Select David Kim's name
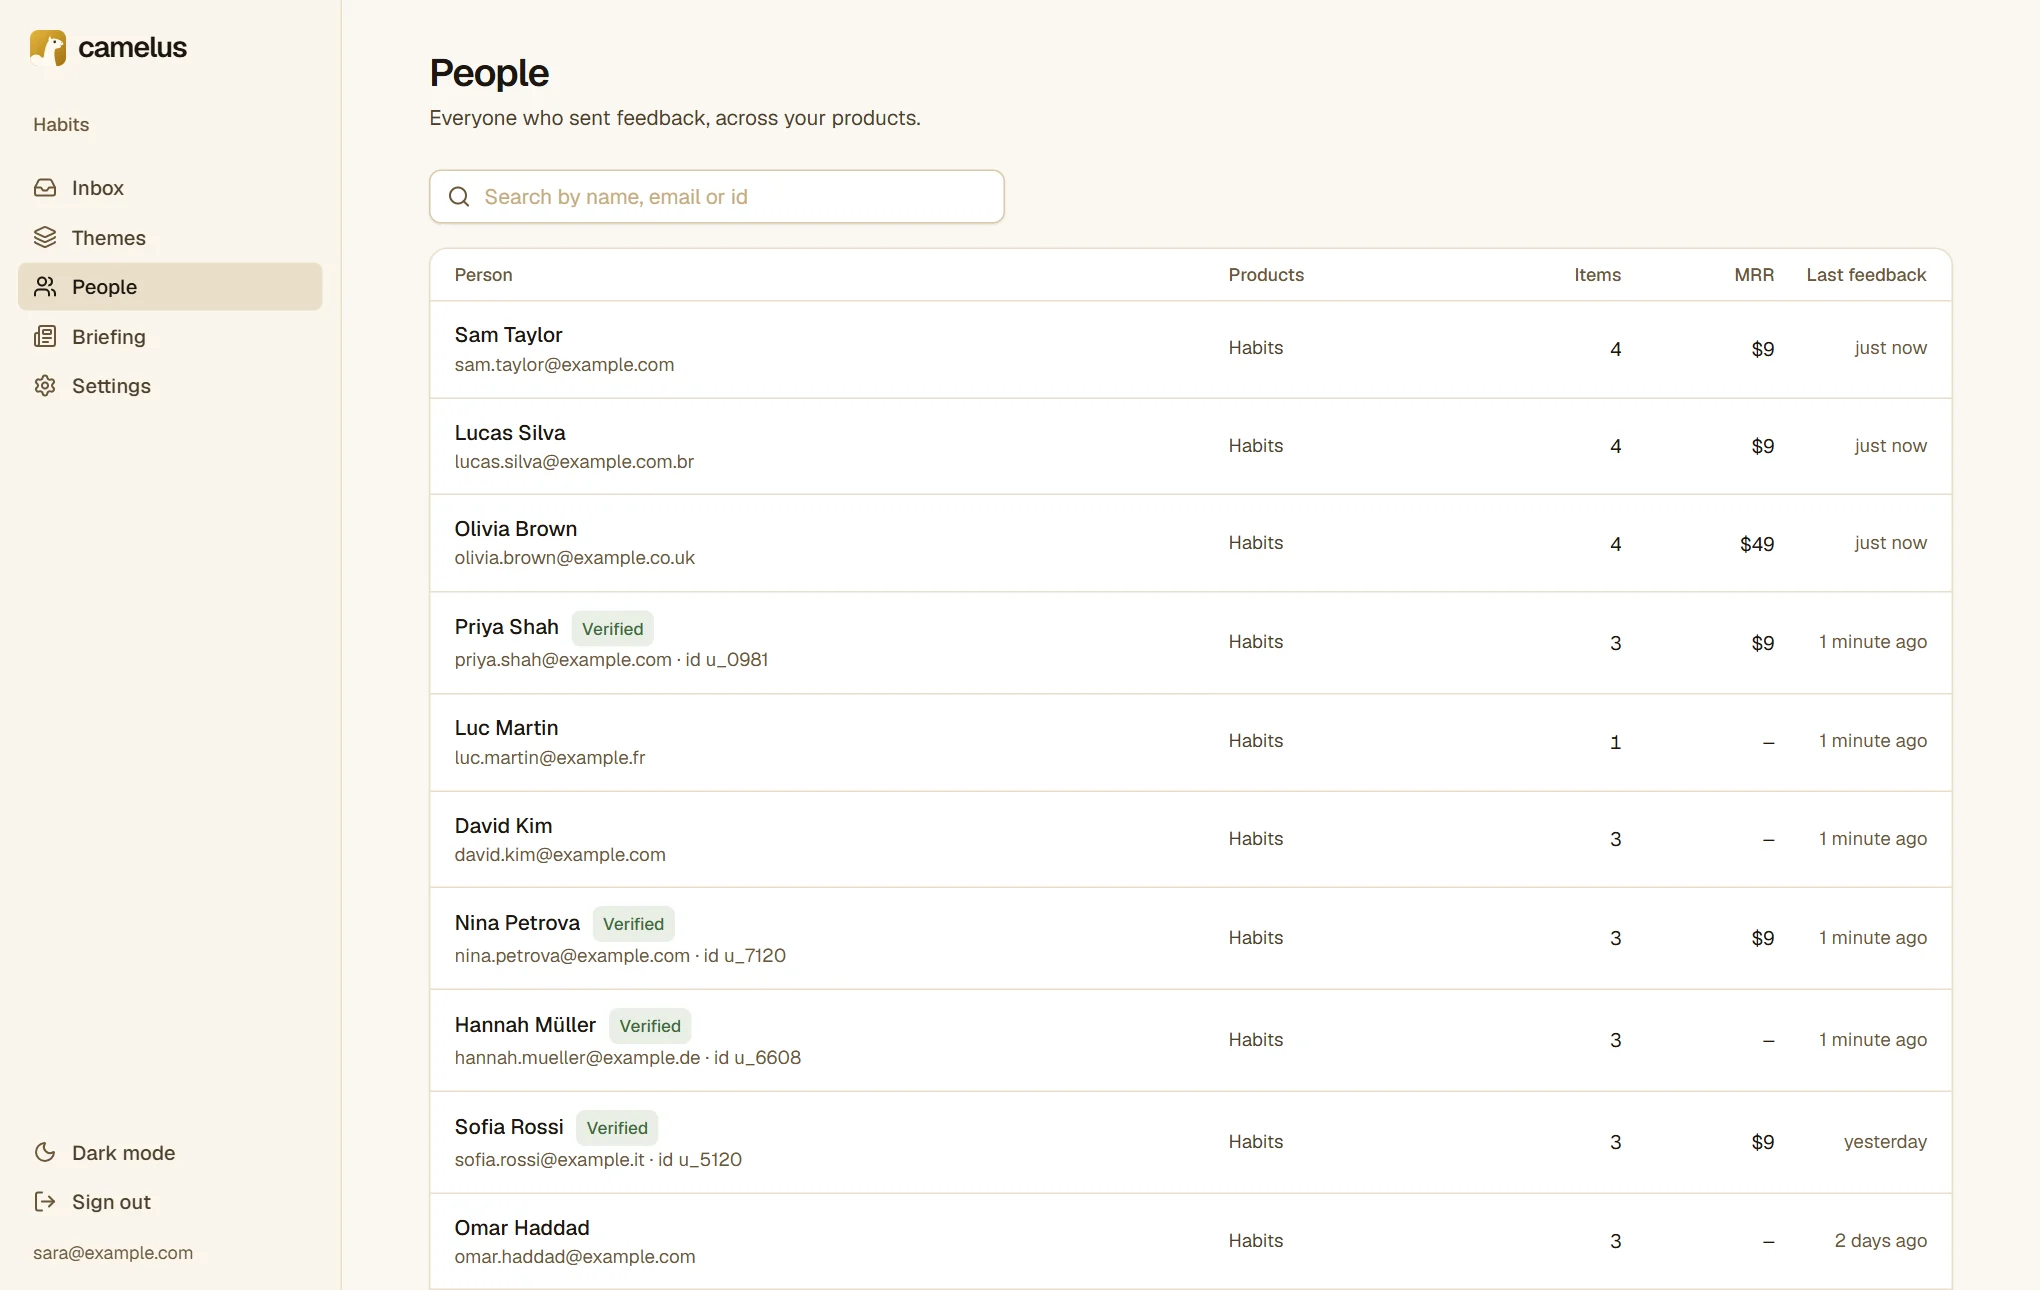The image size is (2040, 1290). pos(503,826)
